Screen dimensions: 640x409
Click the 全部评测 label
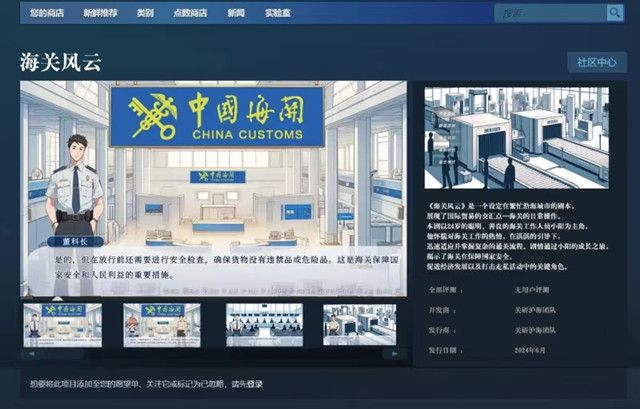tap(445, 290)
